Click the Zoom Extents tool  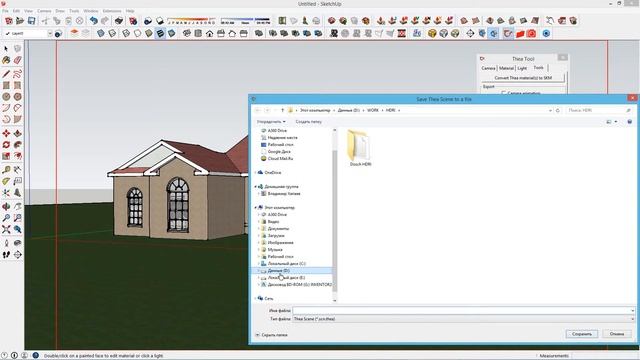tap(6, 229)
